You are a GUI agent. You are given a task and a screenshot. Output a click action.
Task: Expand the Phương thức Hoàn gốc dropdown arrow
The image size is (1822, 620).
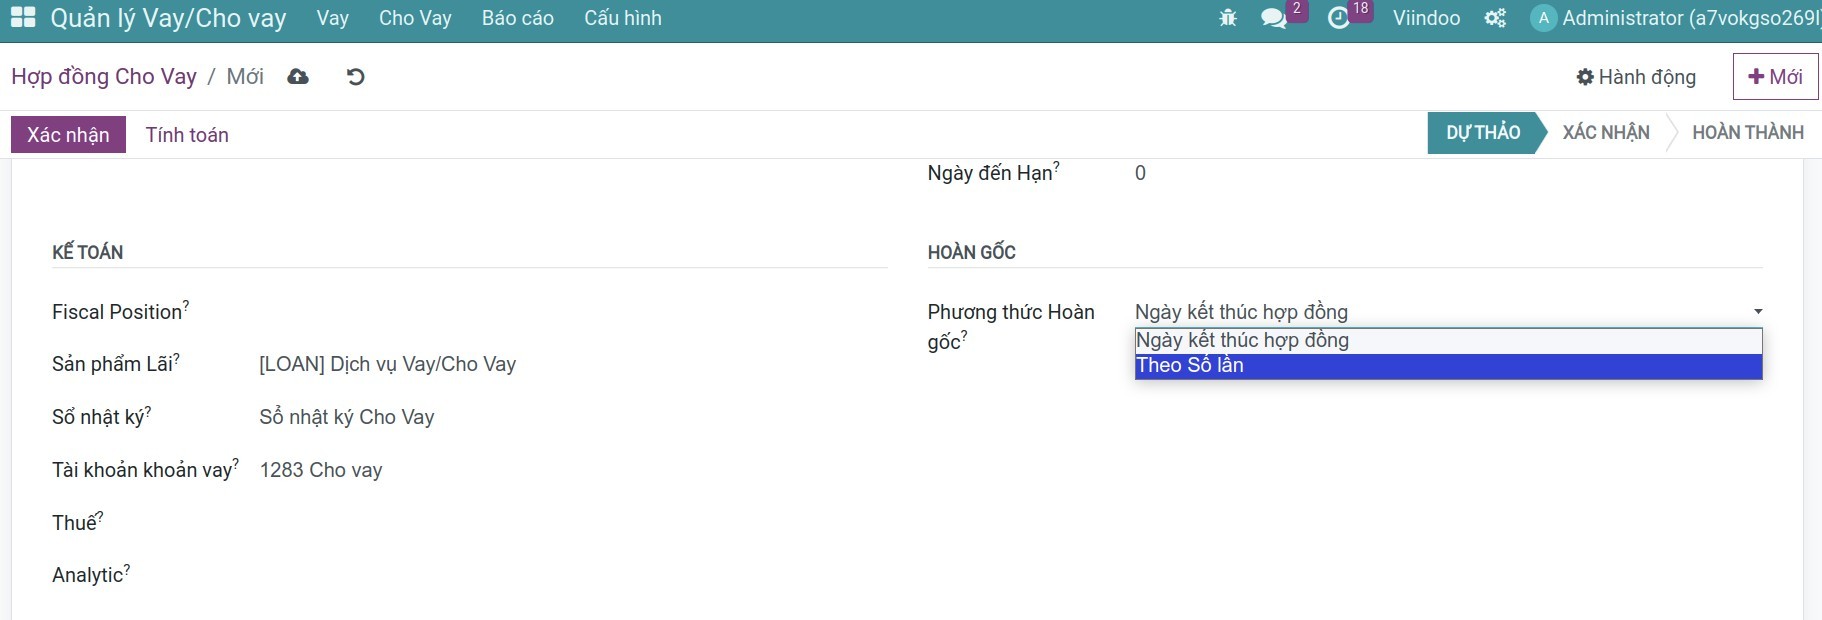coord(1758,312)
